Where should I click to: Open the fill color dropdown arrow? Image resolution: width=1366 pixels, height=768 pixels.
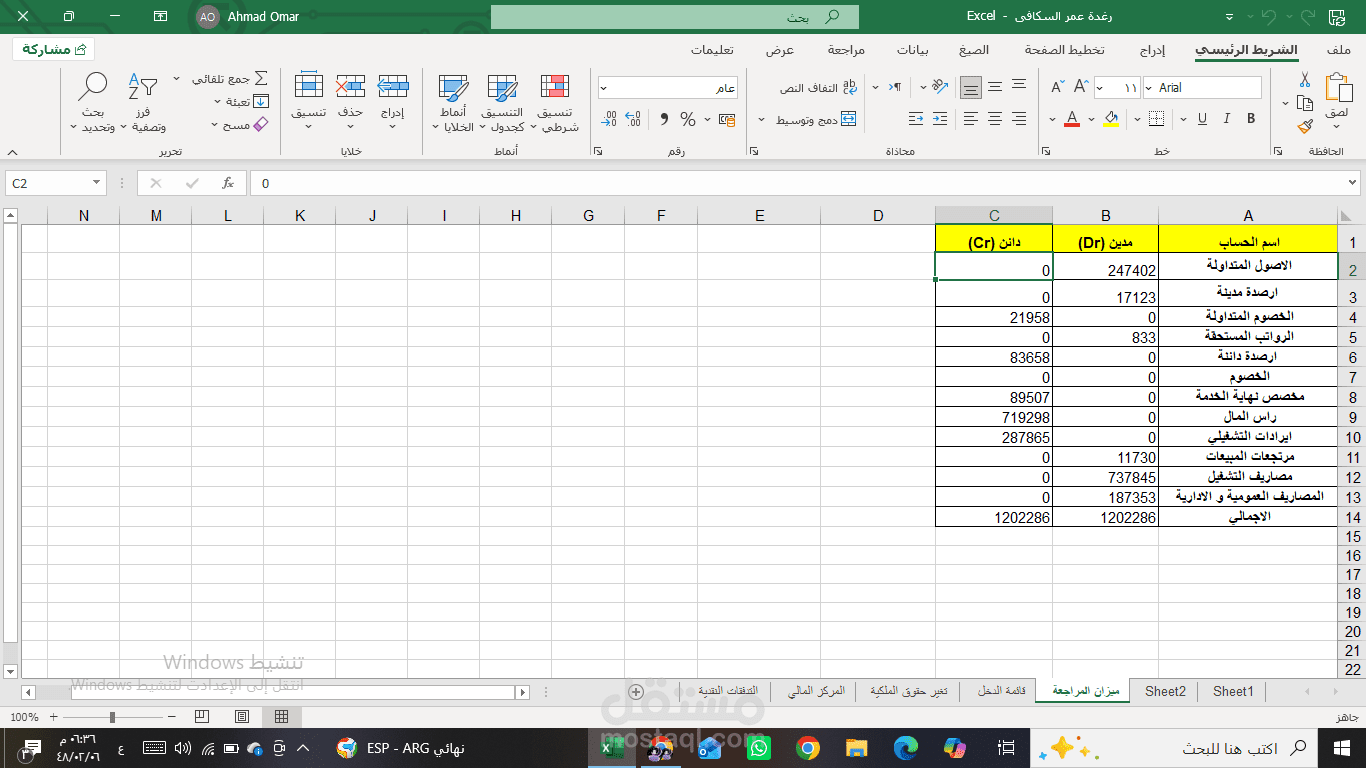pyautogui.click(x=1091, y=120)
